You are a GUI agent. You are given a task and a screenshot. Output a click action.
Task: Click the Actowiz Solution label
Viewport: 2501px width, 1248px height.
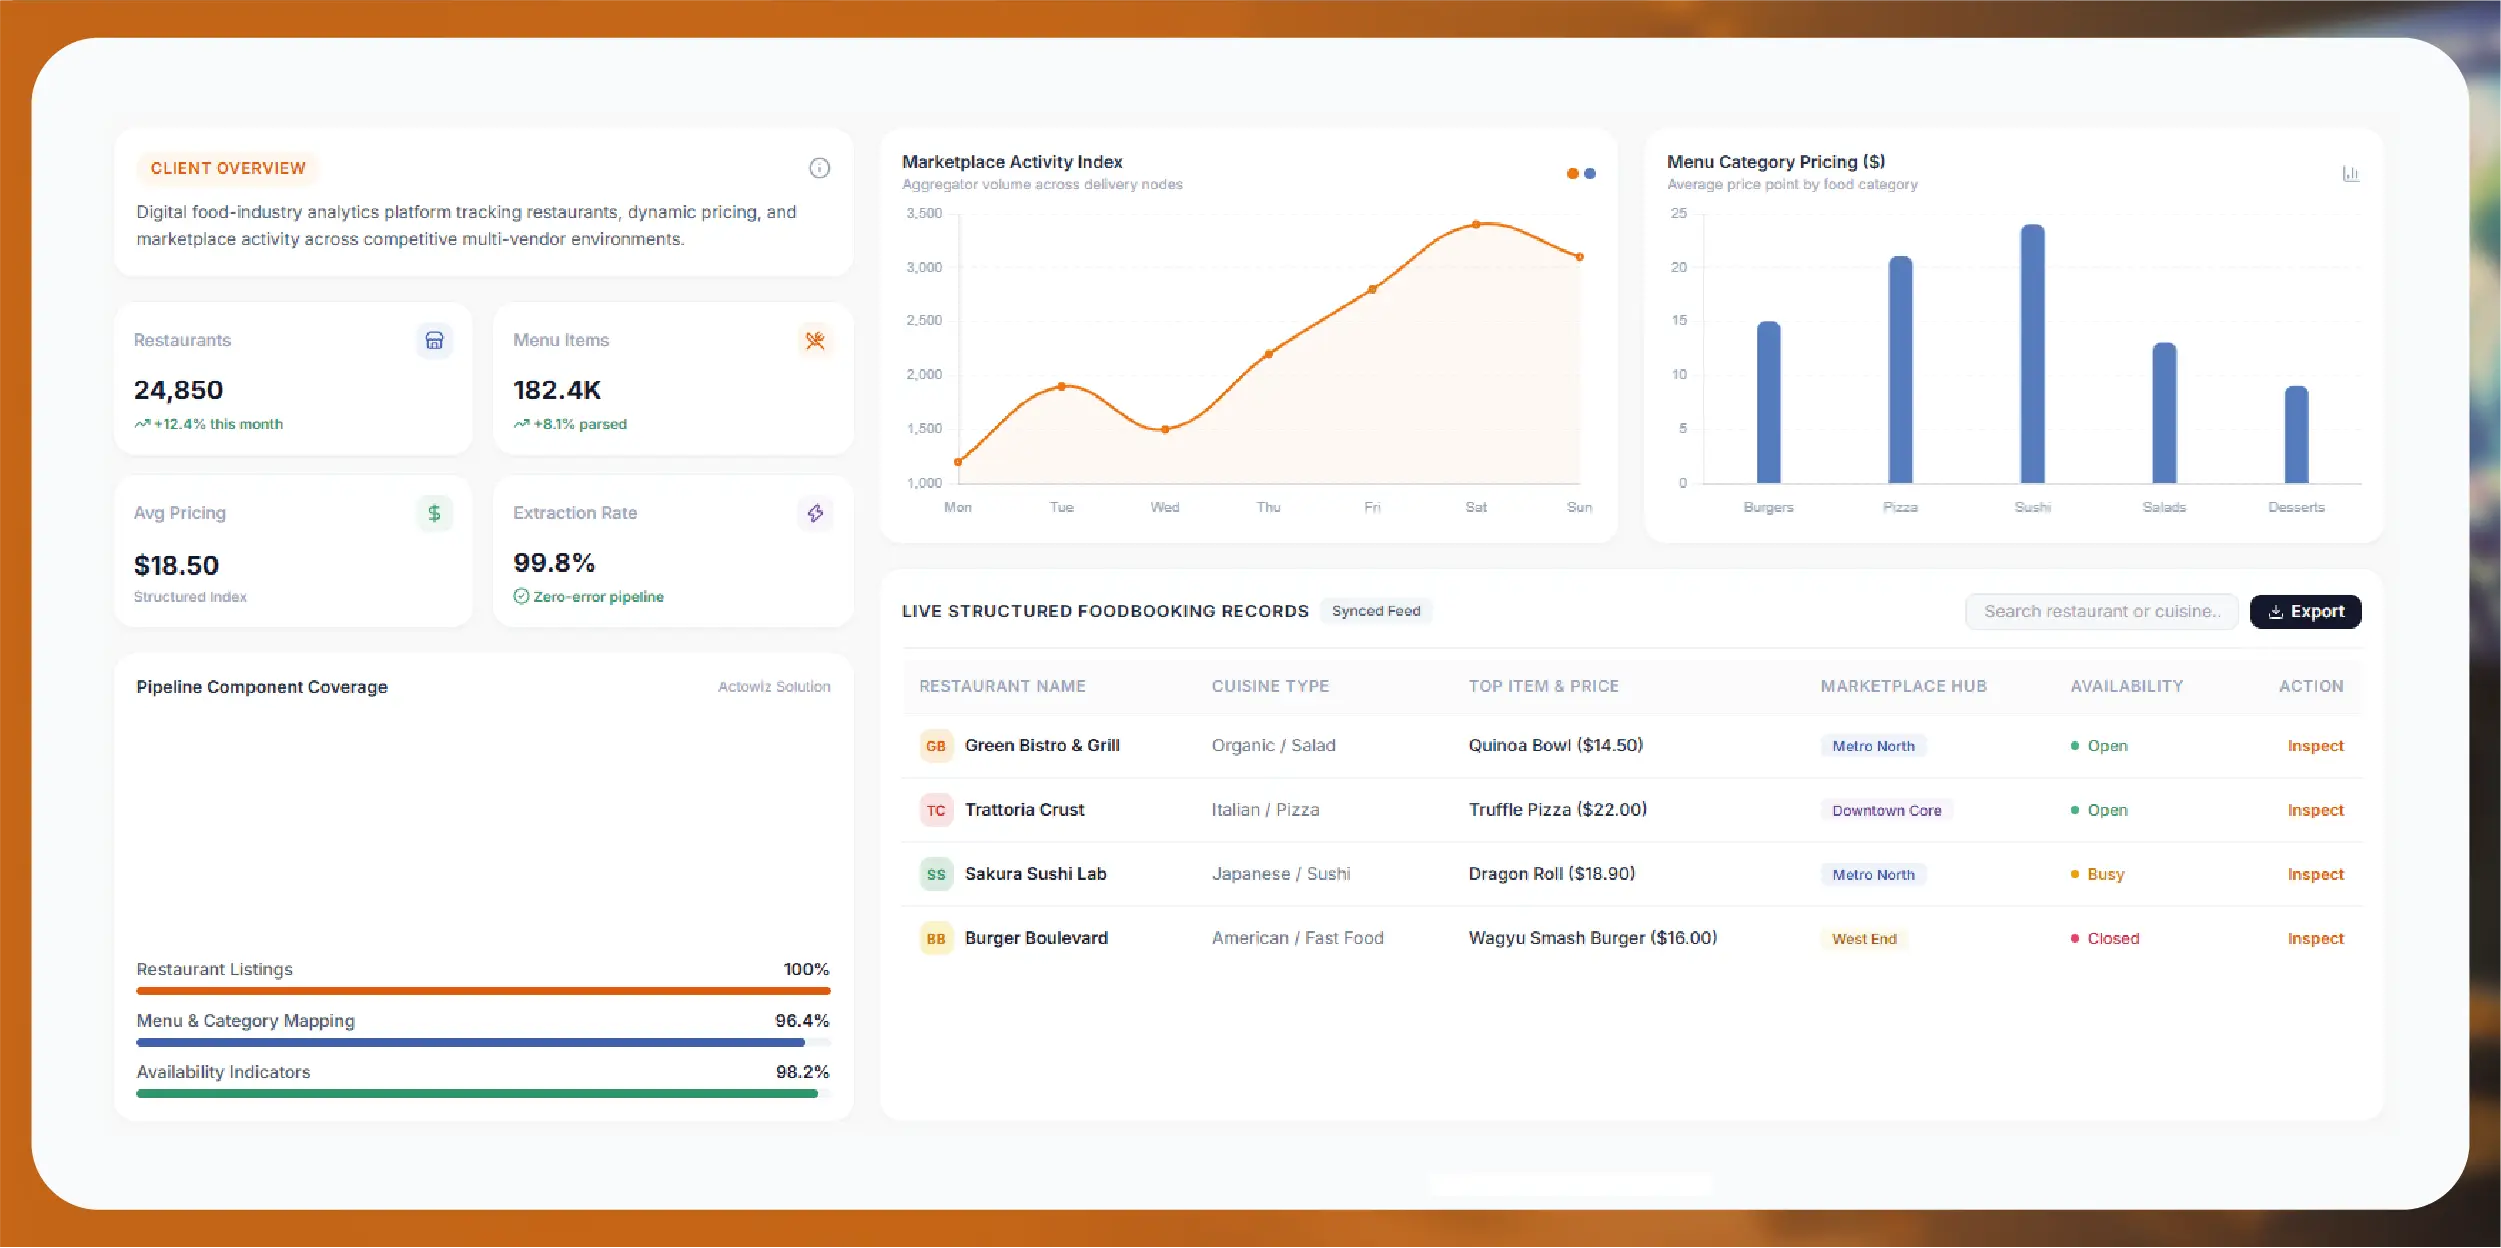click(774, 687)
